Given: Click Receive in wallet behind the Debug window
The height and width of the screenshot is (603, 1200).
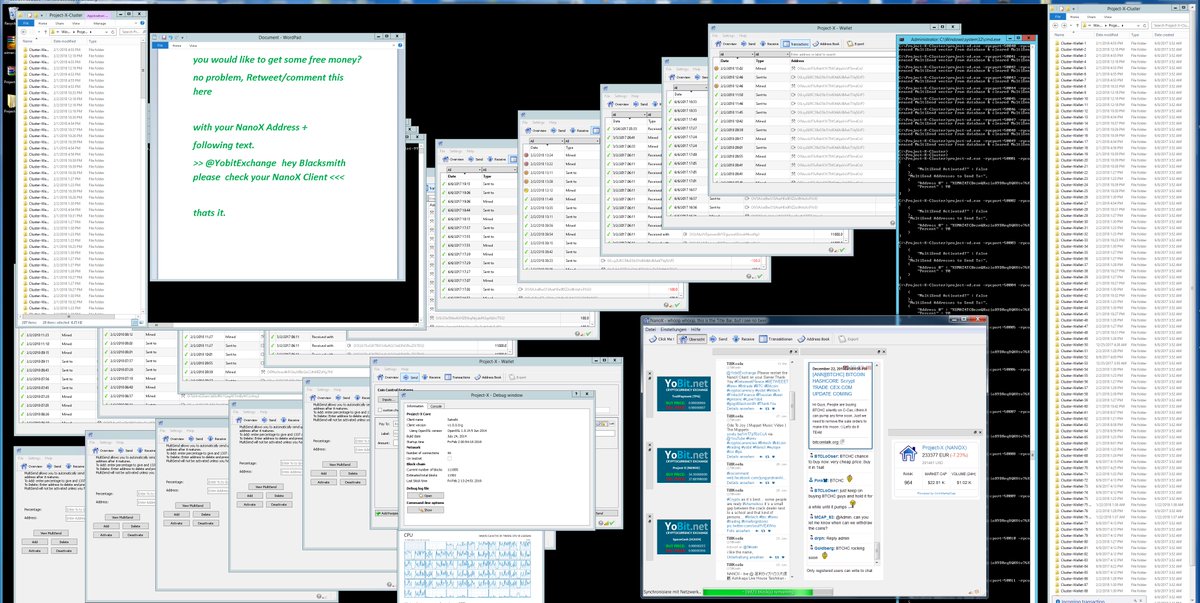Looking at the screenshot, I should click(431, 377).
